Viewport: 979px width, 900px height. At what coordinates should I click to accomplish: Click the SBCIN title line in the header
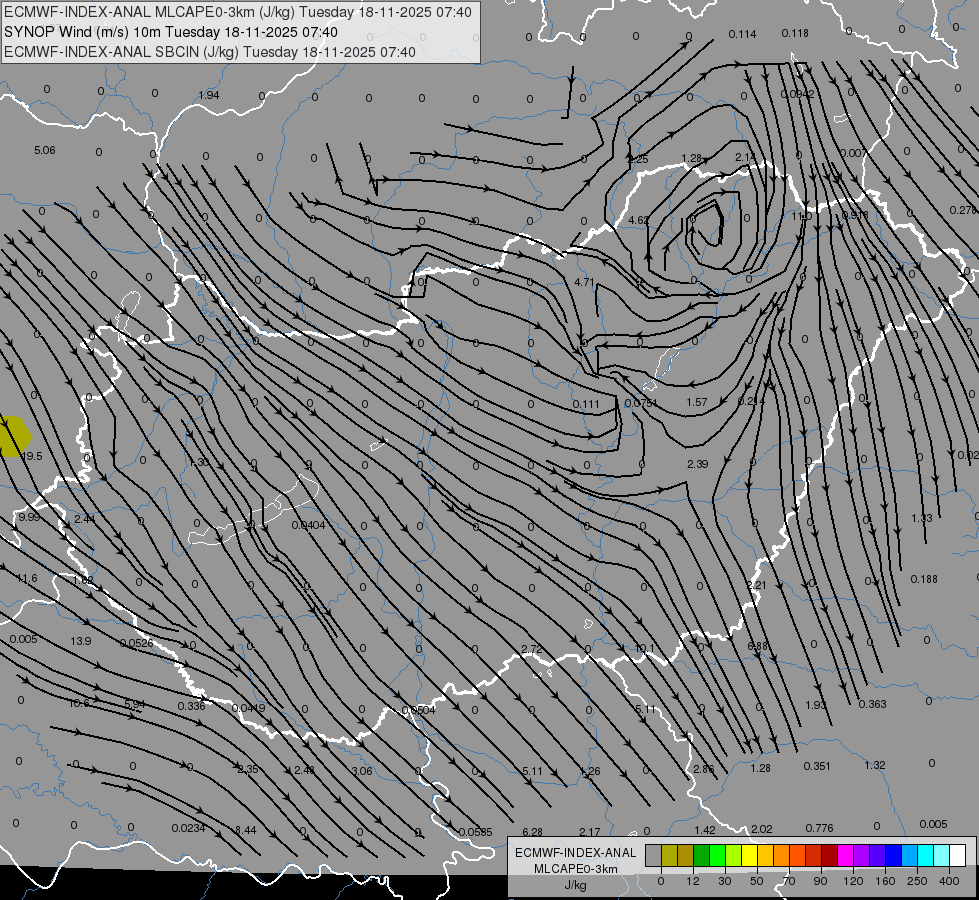(210, 52)
